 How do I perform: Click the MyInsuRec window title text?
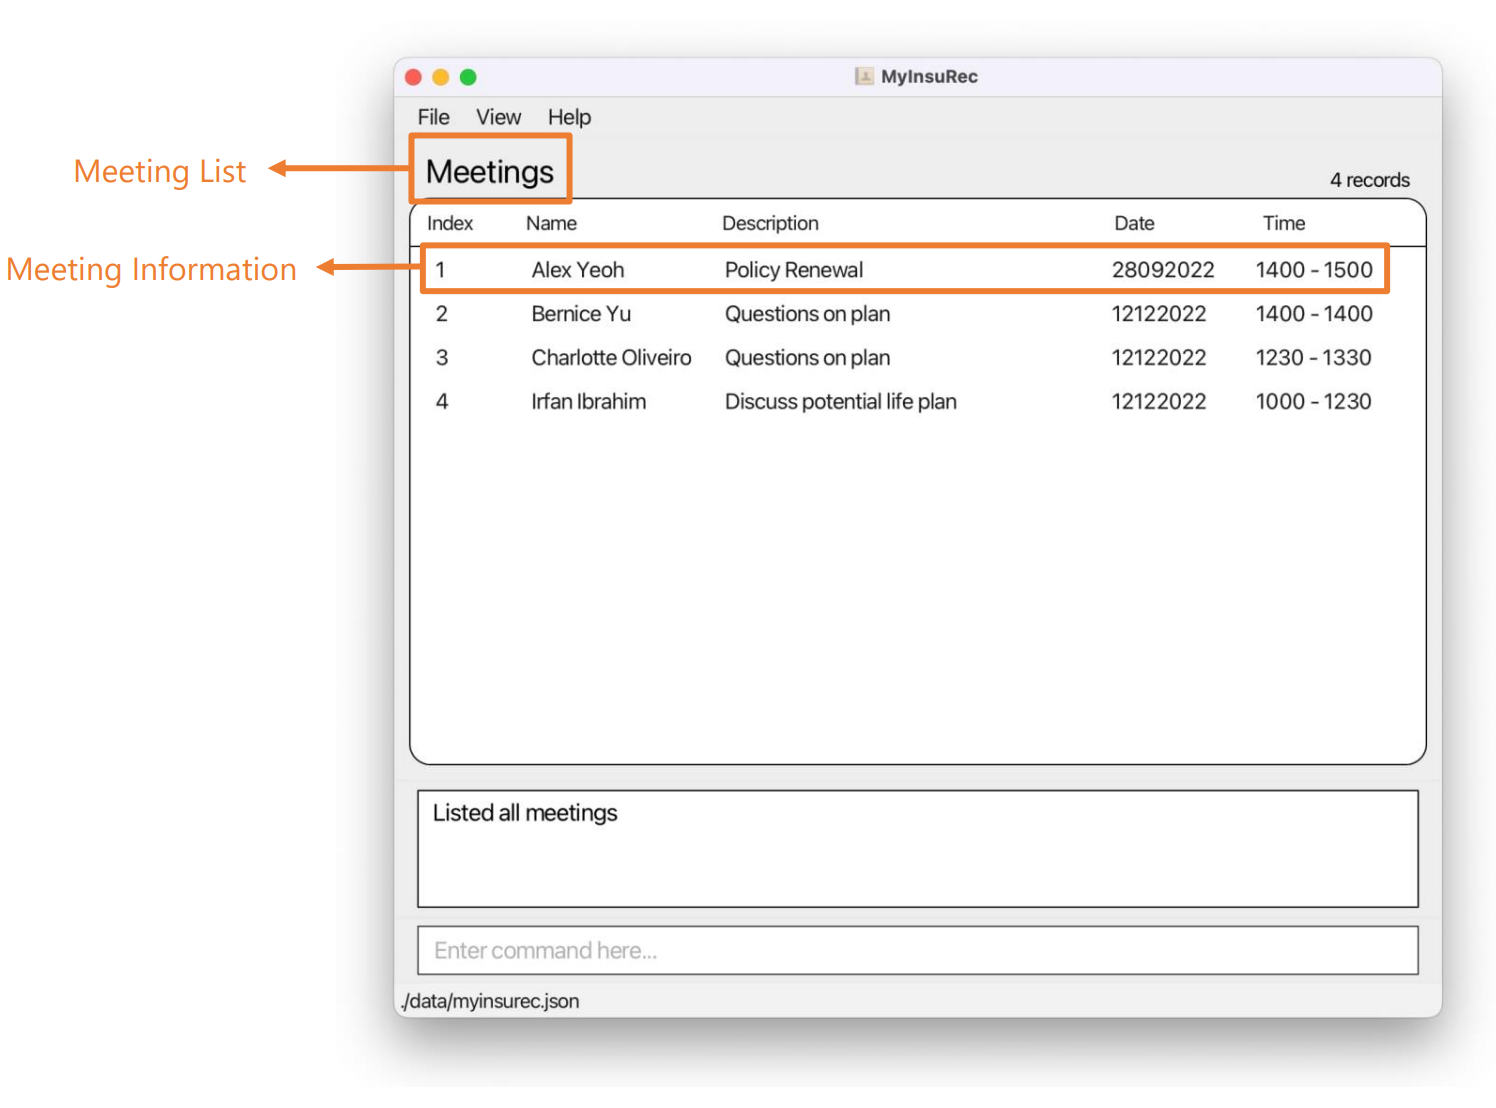point(929,76)
